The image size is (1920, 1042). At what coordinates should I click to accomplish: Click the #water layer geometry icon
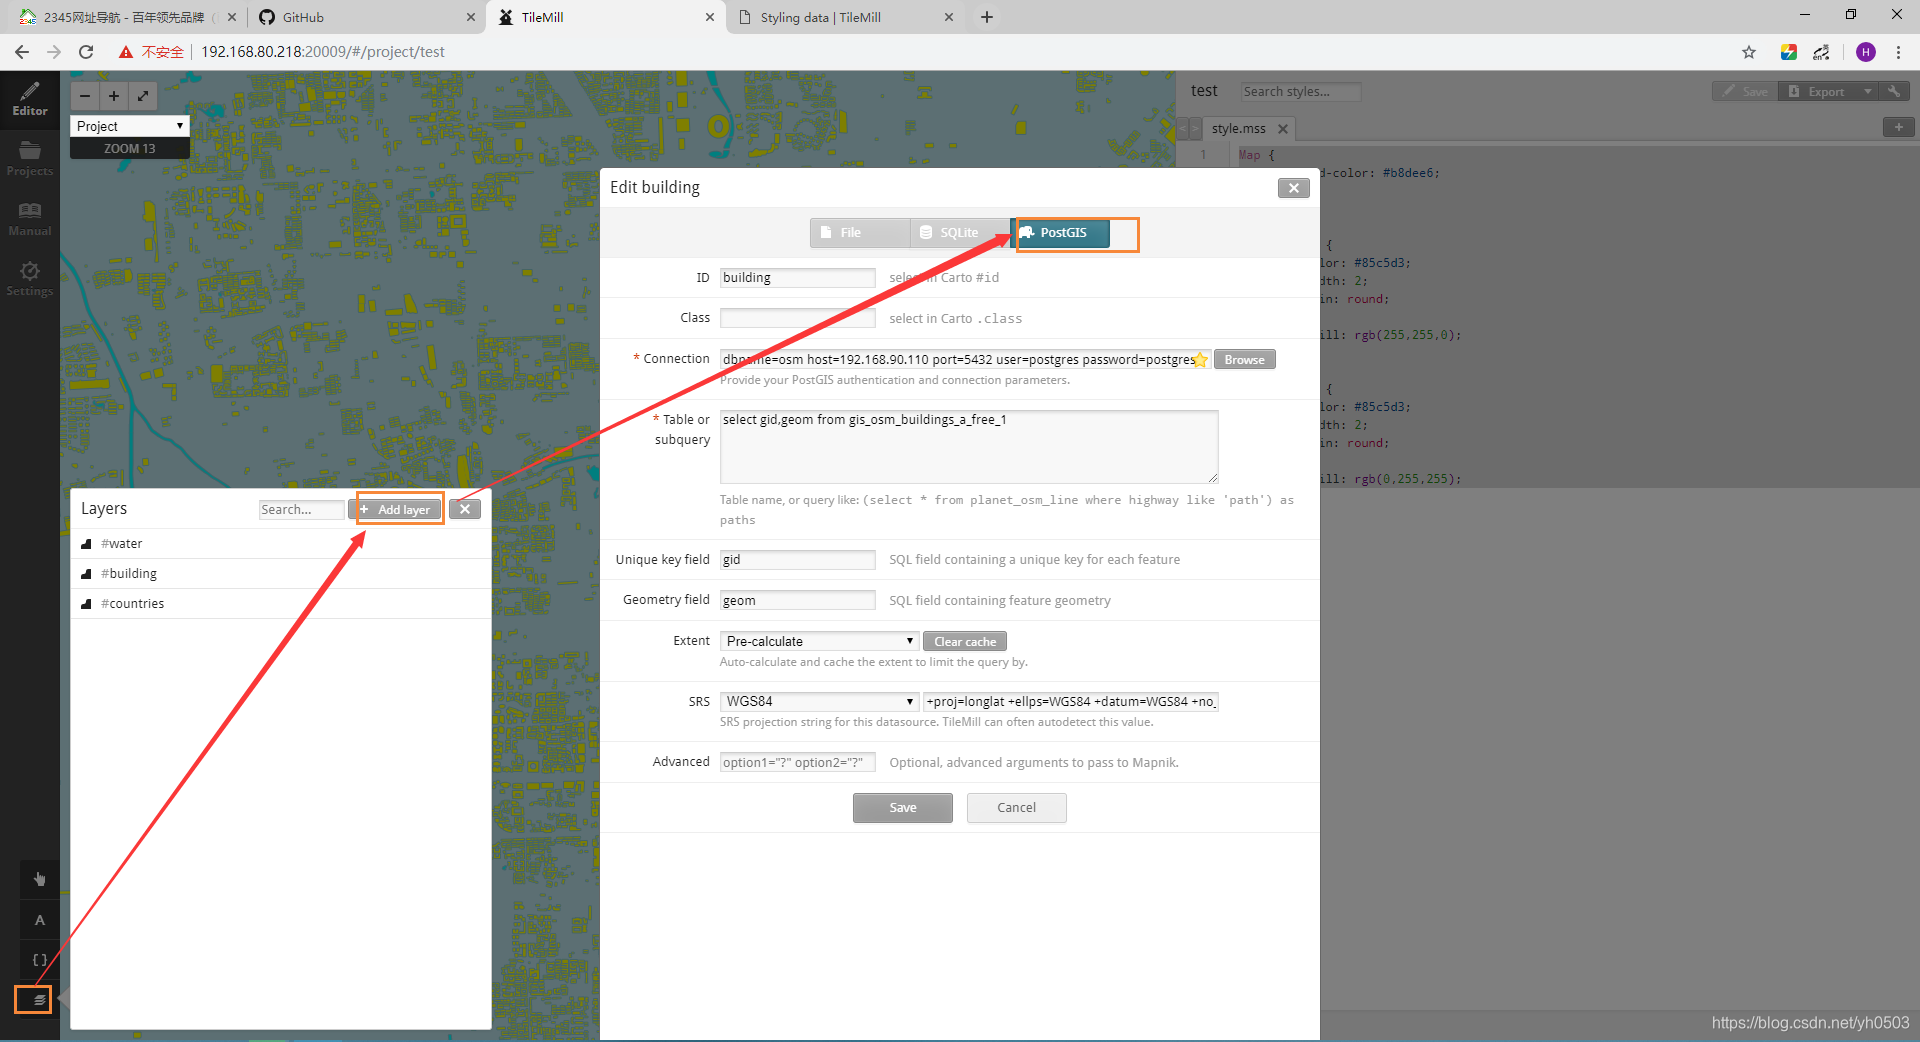(x=87, y=544)
